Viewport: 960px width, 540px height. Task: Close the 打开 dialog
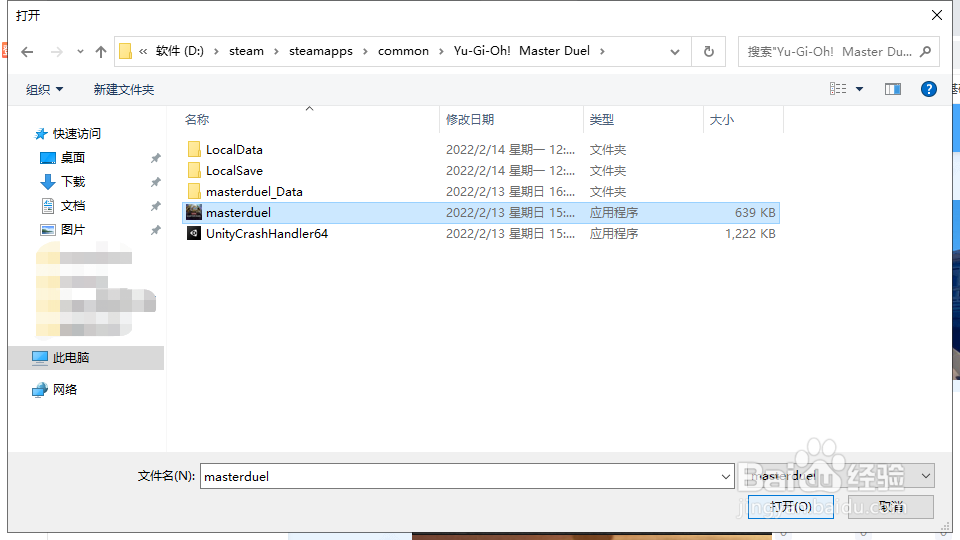pyautogui.click(x=937, y=15)
